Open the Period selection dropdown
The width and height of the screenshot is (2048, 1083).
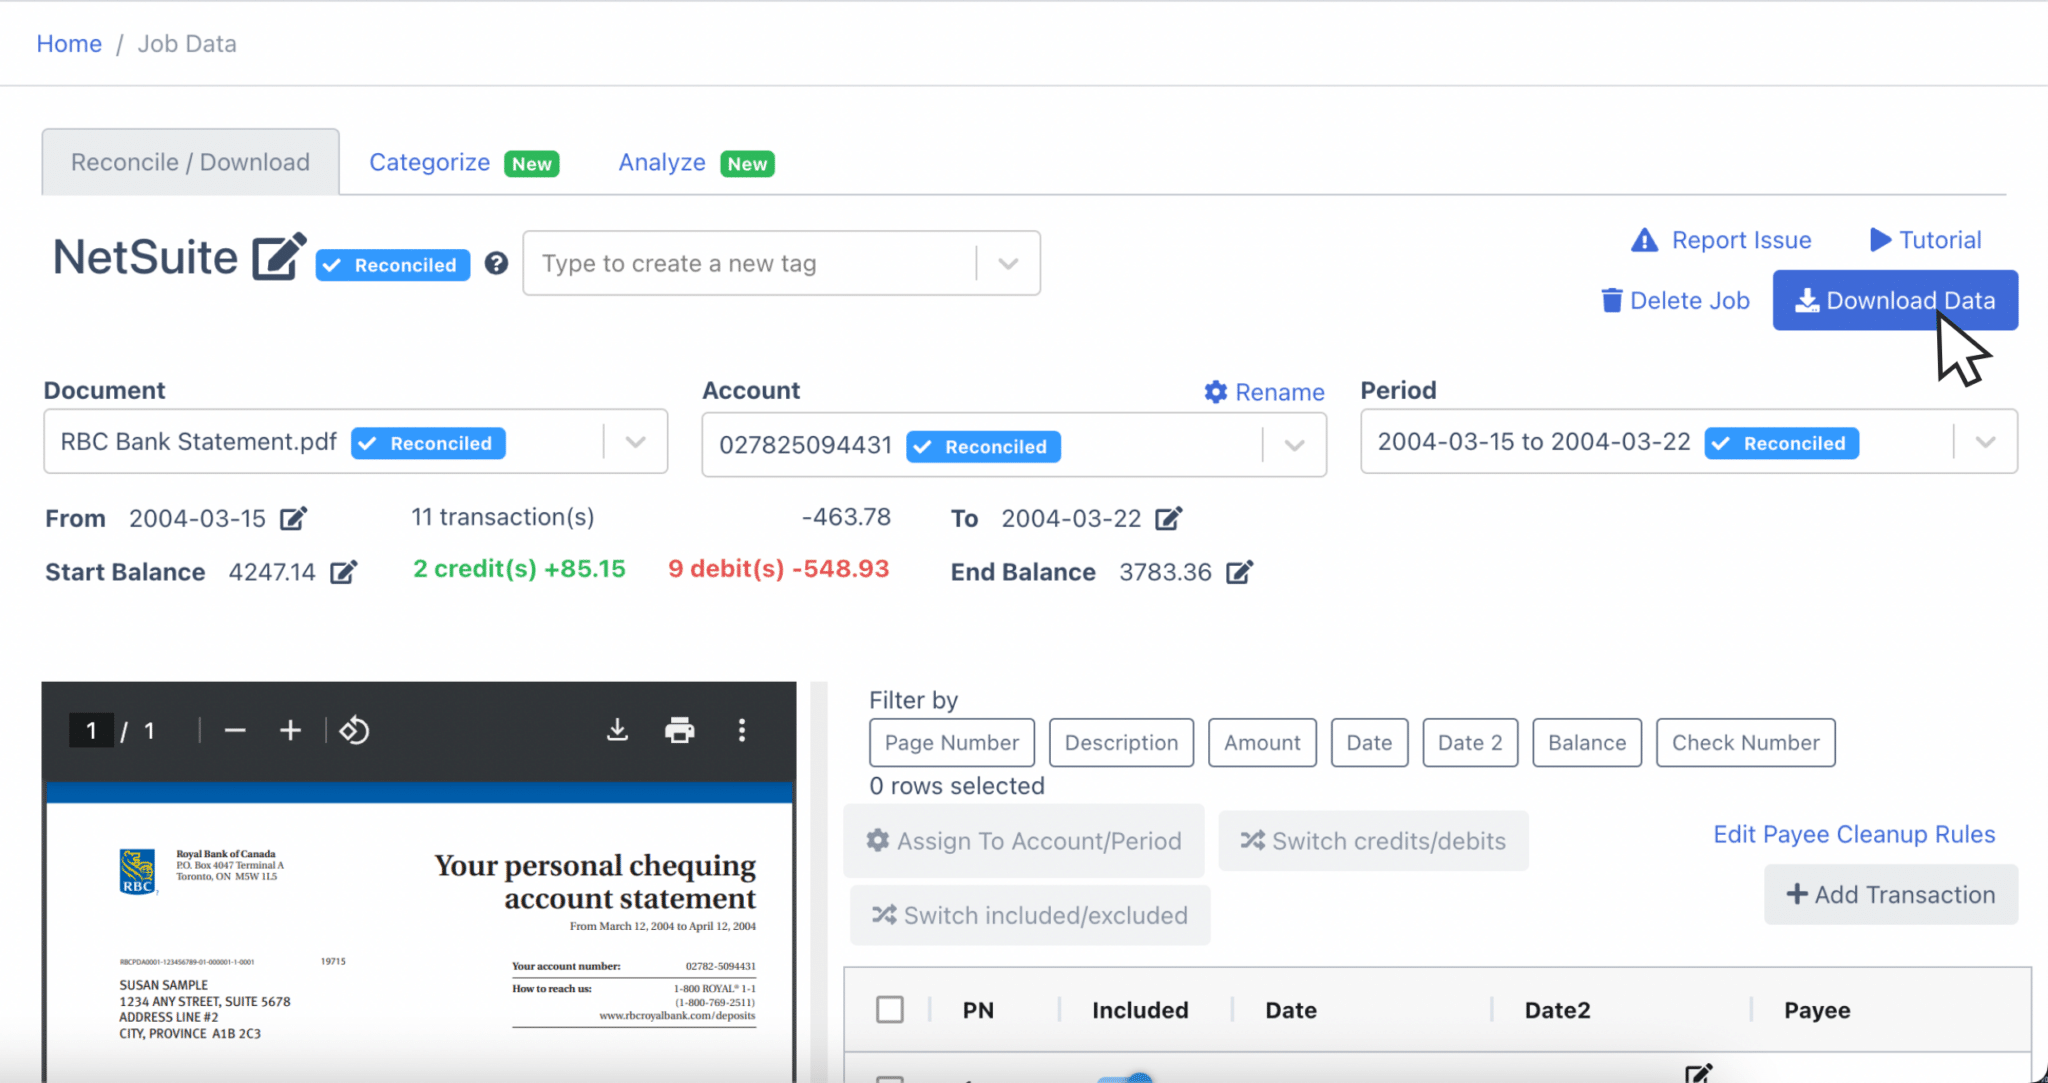click(1986, 441)
